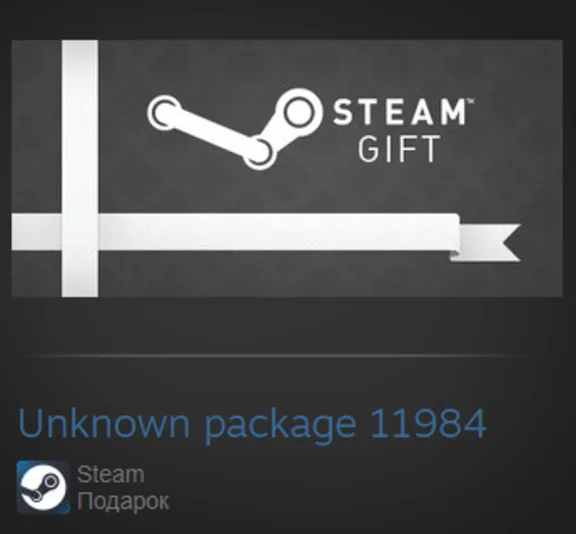Image resolution: width=576 pixels, height=534 pixels.
Task: Click the small Steam app icon
Action: [43, 487]
